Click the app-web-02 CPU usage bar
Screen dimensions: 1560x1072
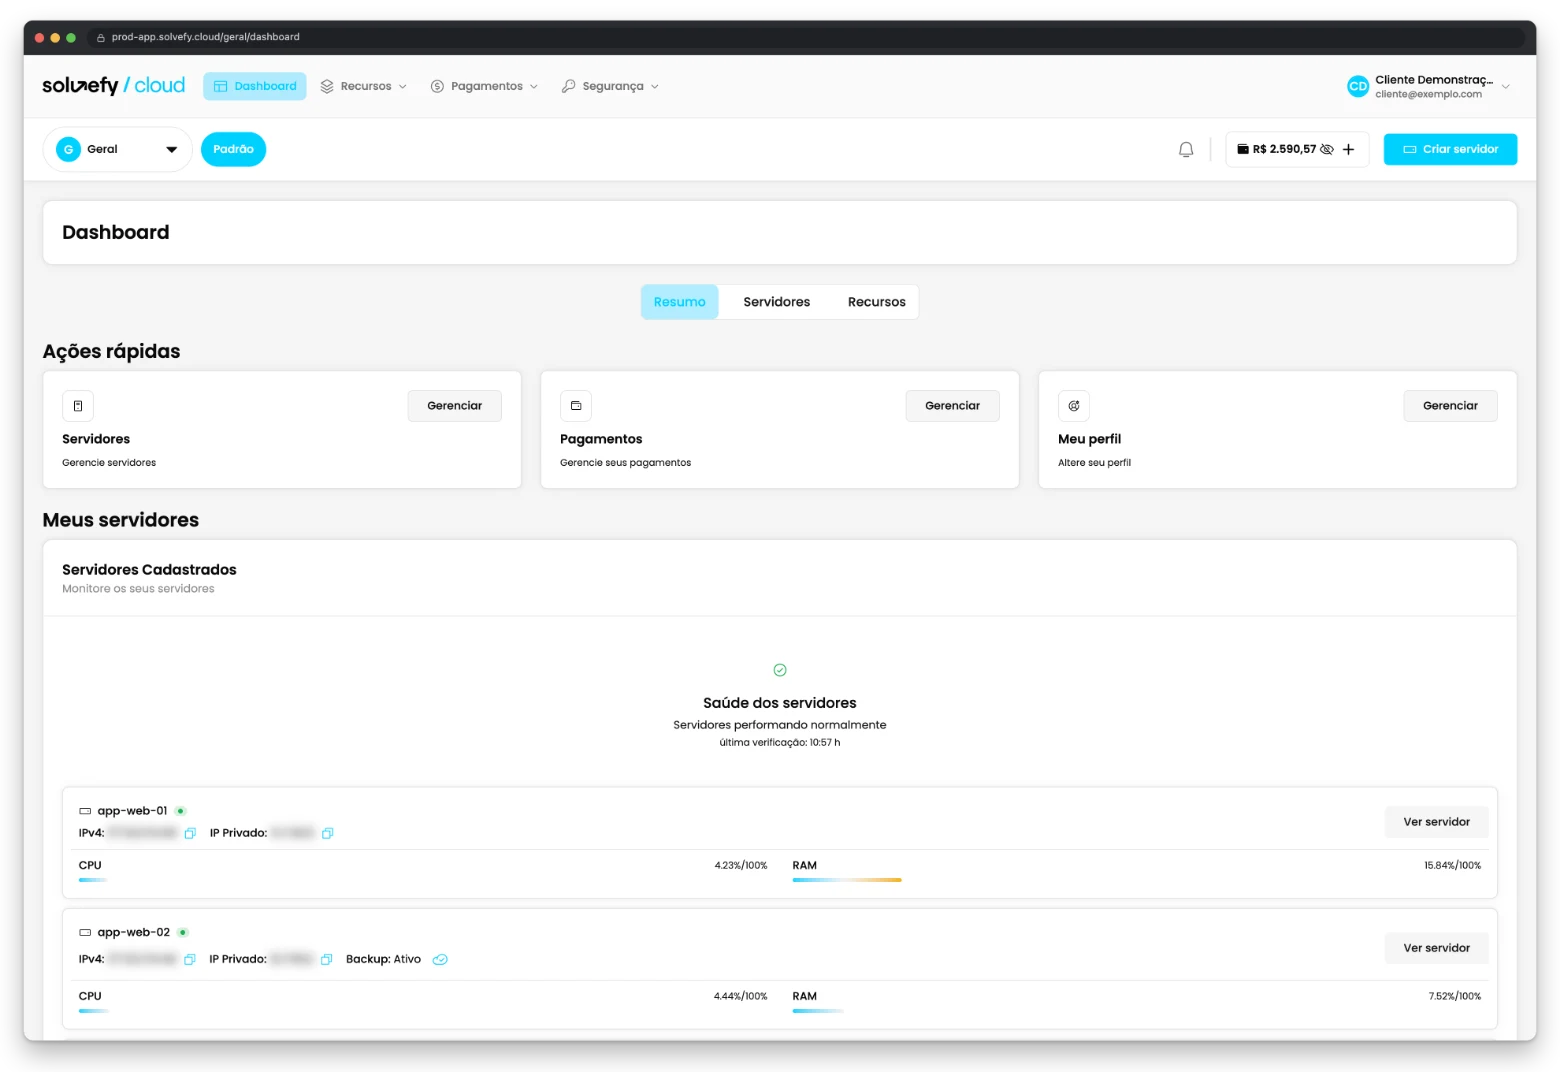pyautogui.click(x=94, y=1011)
